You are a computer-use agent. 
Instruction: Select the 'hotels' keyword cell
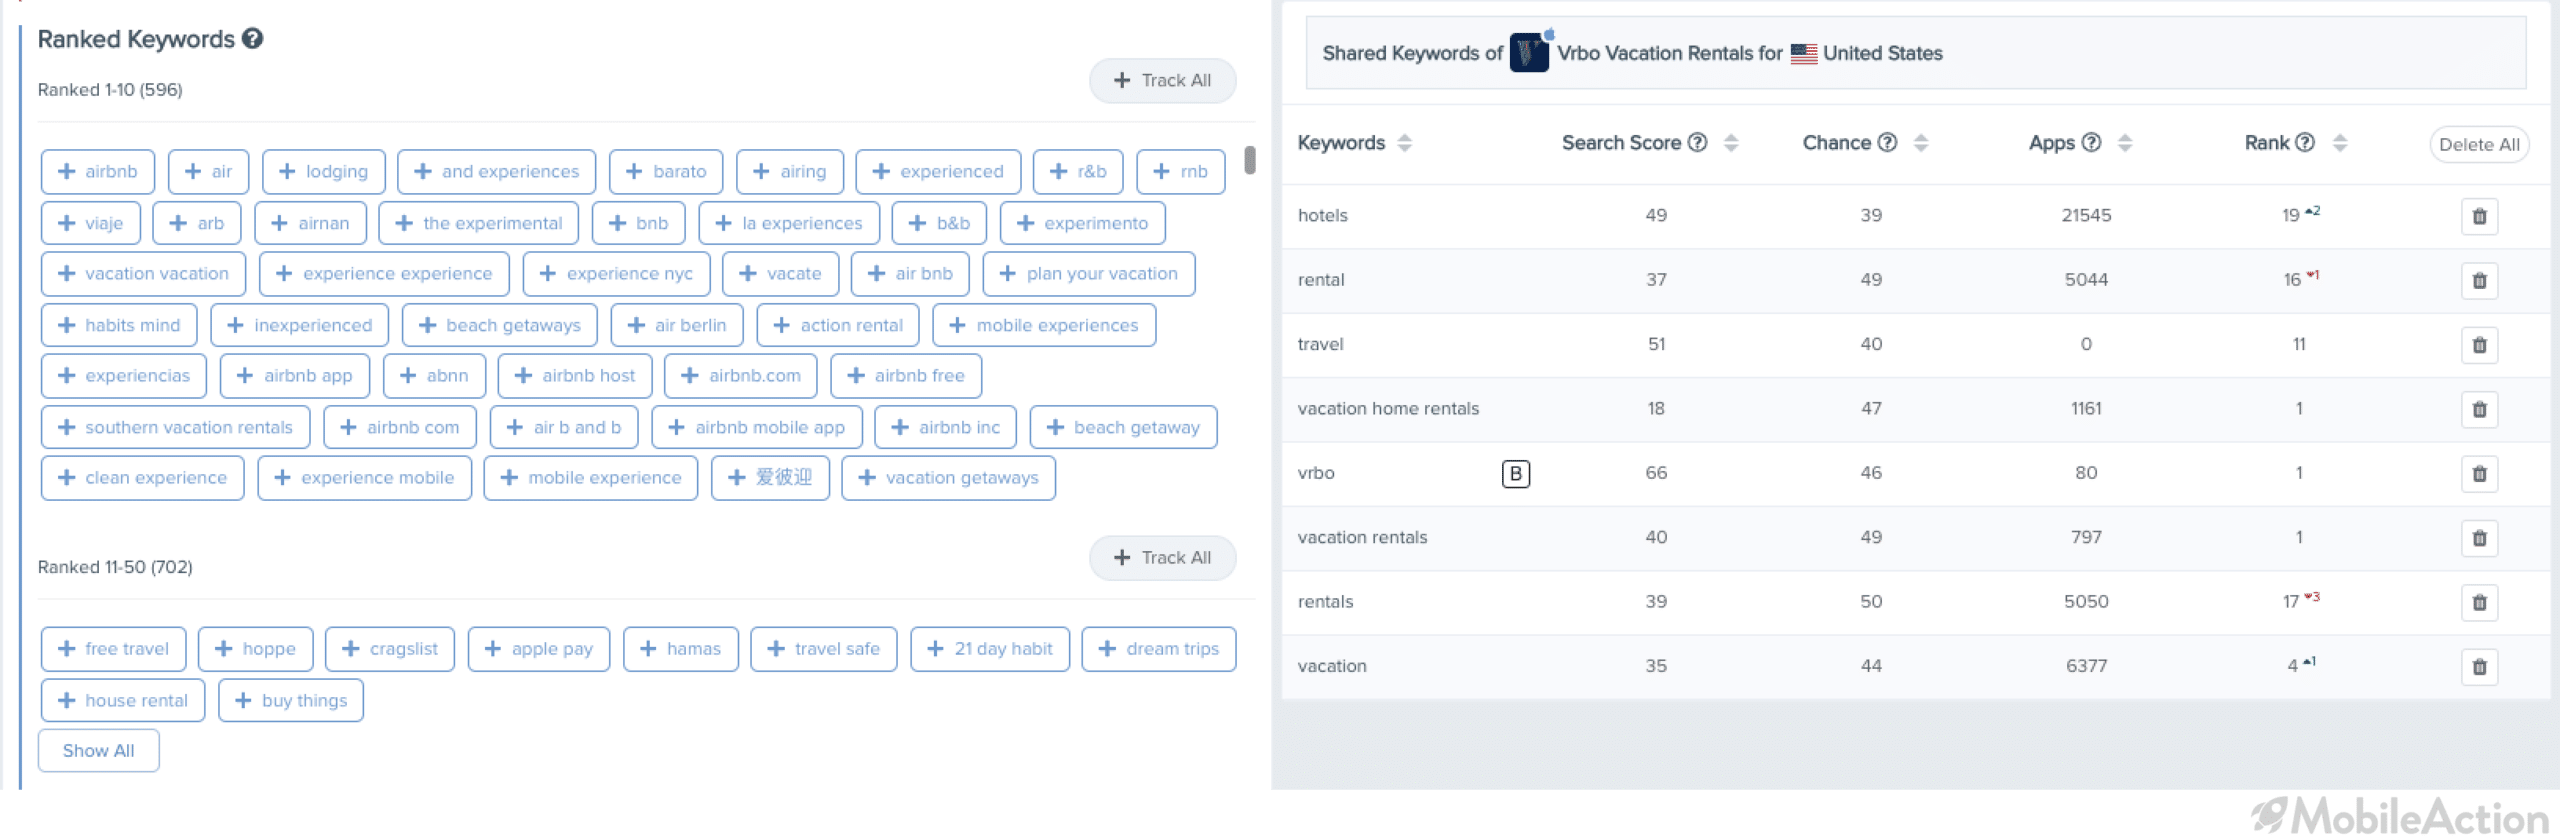1322,215
